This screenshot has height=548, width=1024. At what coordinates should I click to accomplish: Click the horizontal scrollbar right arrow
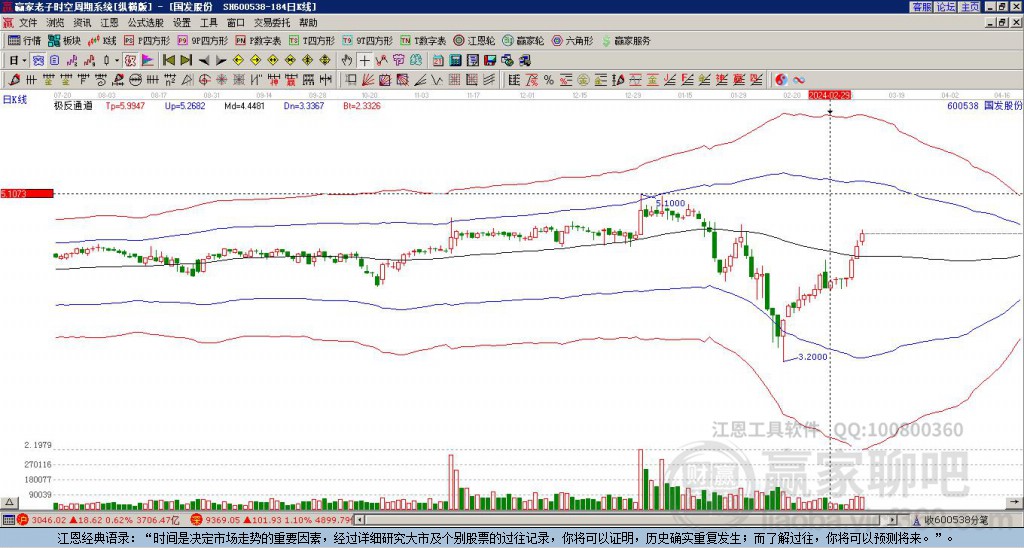pyautogui.click(x=892, y=520)
